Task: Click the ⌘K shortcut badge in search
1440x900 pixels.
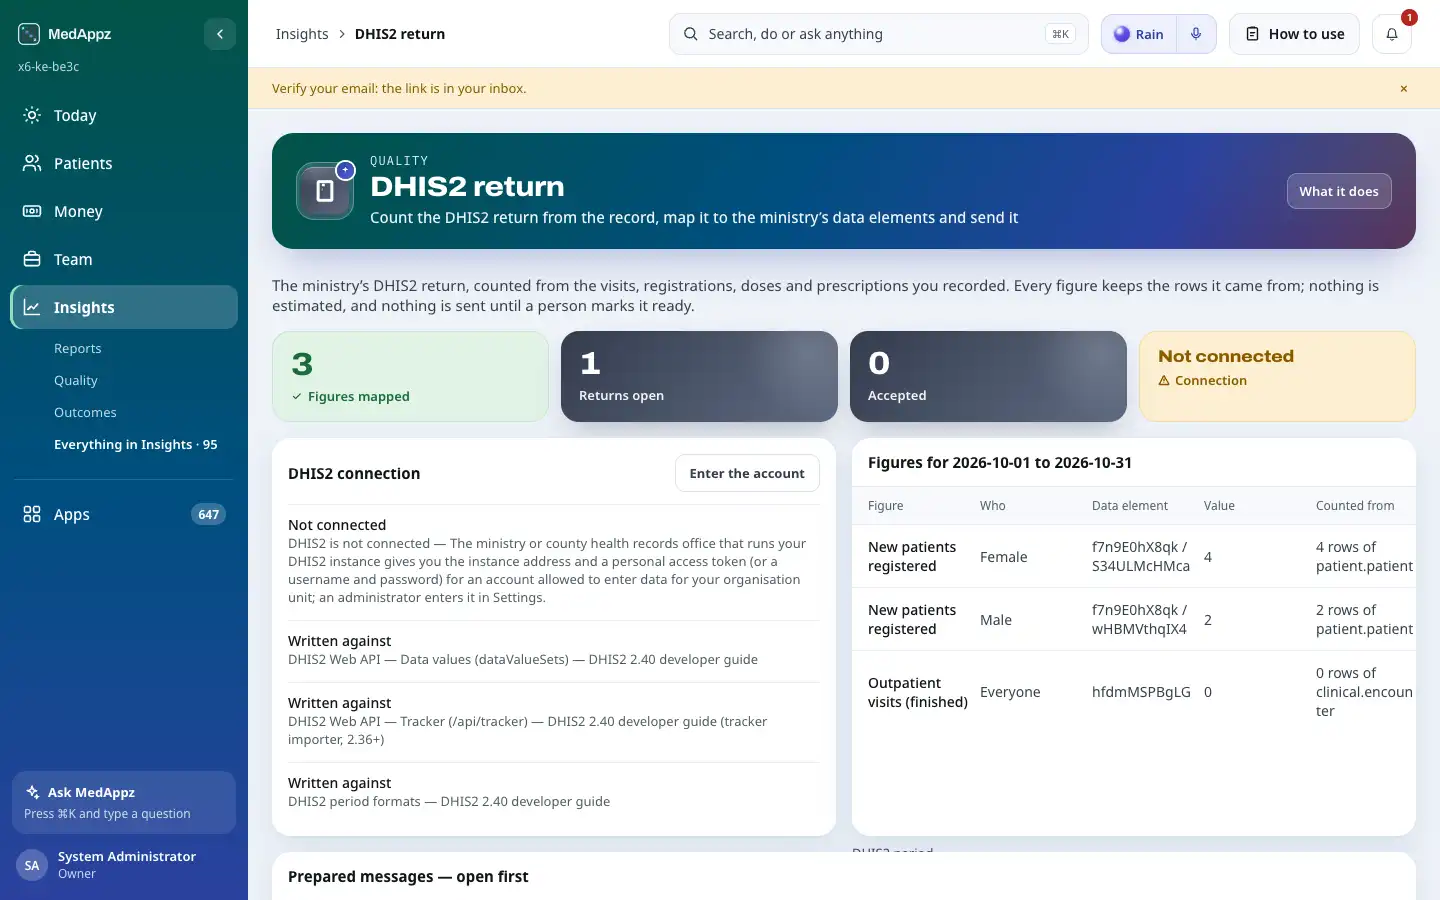Action: [1060, 34]
